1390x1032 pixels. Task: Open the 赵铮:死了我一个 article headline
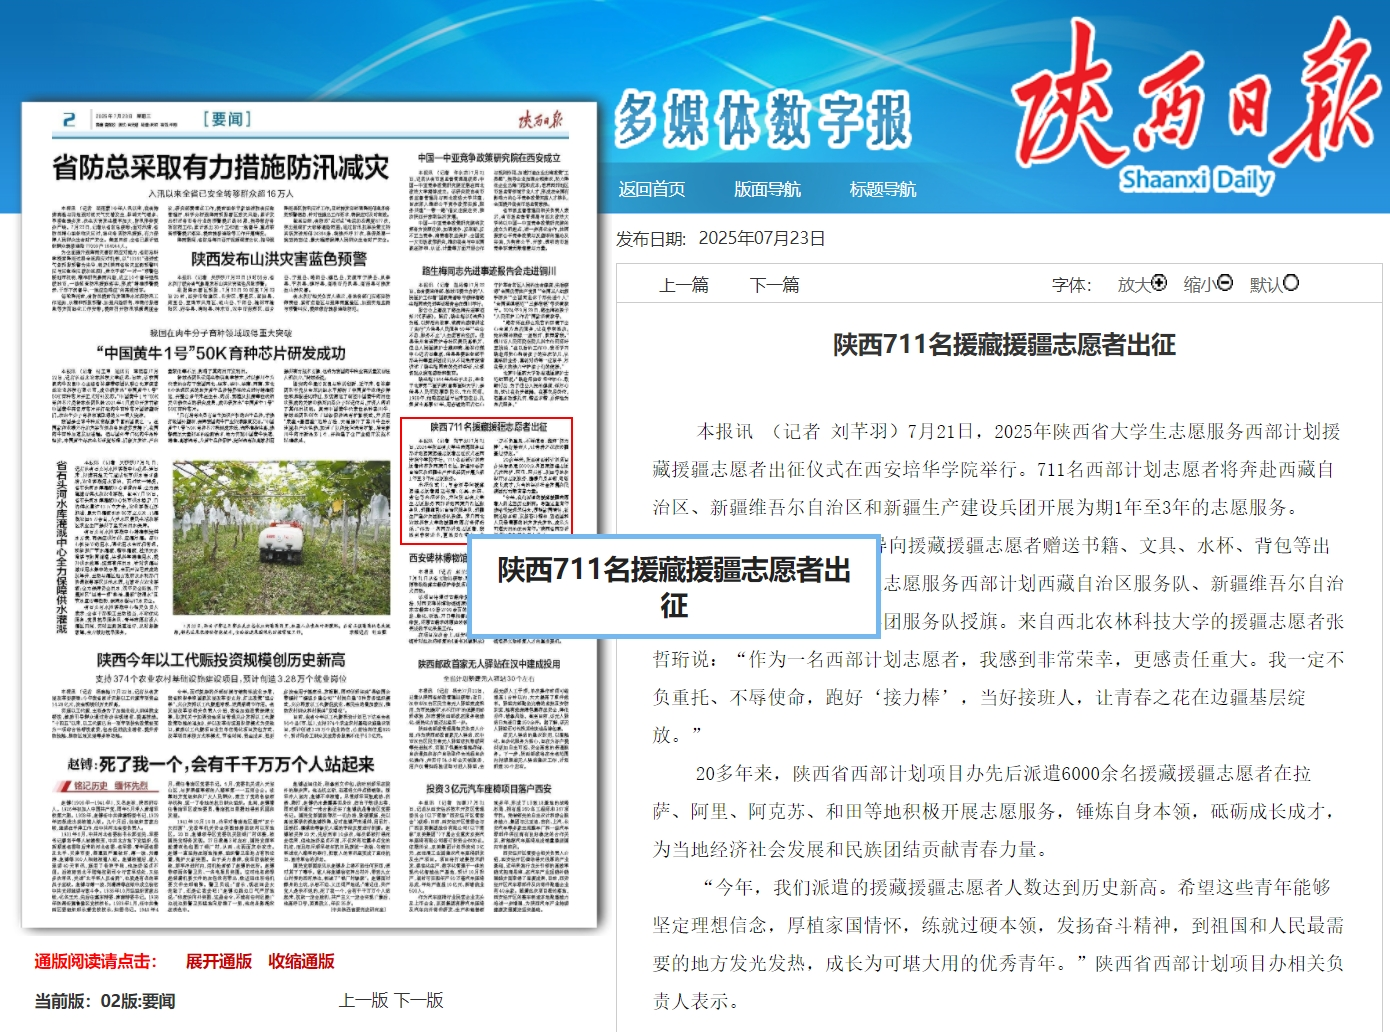click(221, 764)
